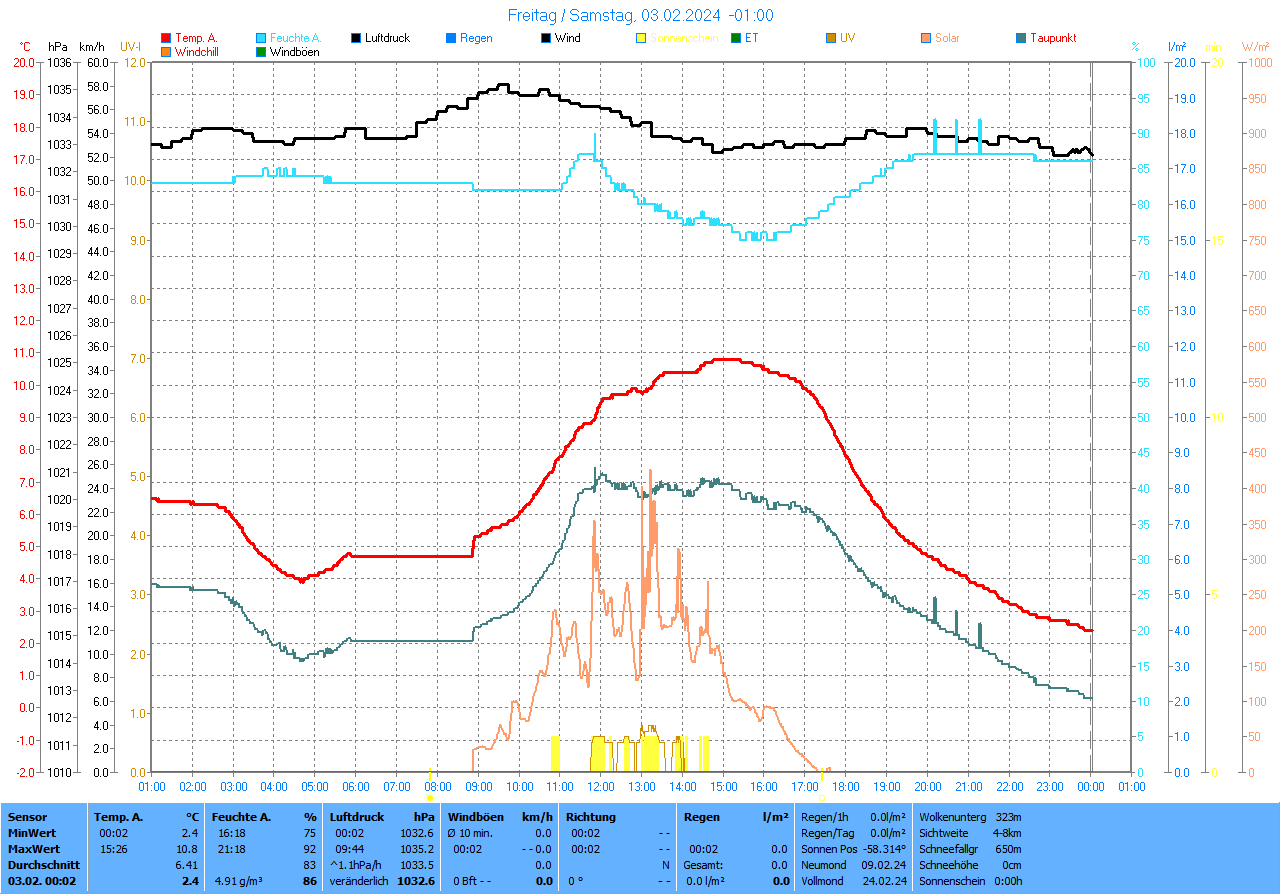Click the green ET legend swatch
Screen dimensions: 1280x894
coord(736,38)
